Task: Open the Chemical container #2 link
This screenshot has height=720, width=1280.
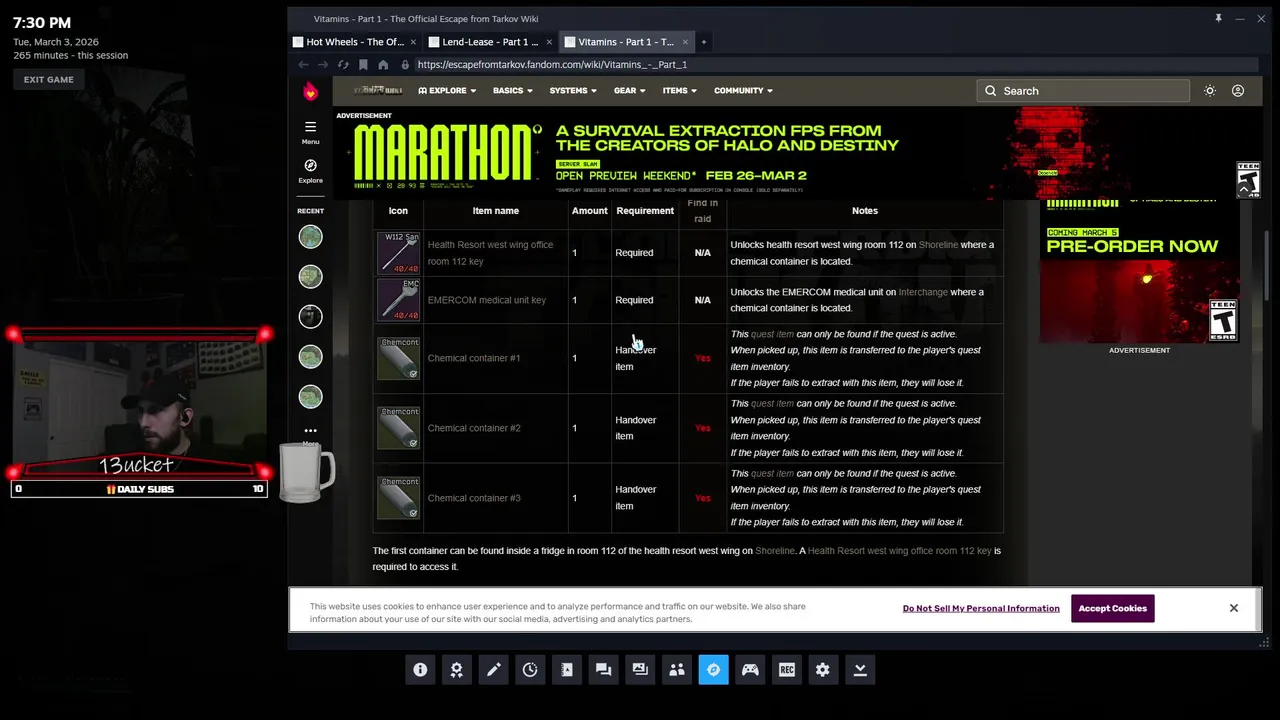Action: pyautogui.click(x=474, y=428)
